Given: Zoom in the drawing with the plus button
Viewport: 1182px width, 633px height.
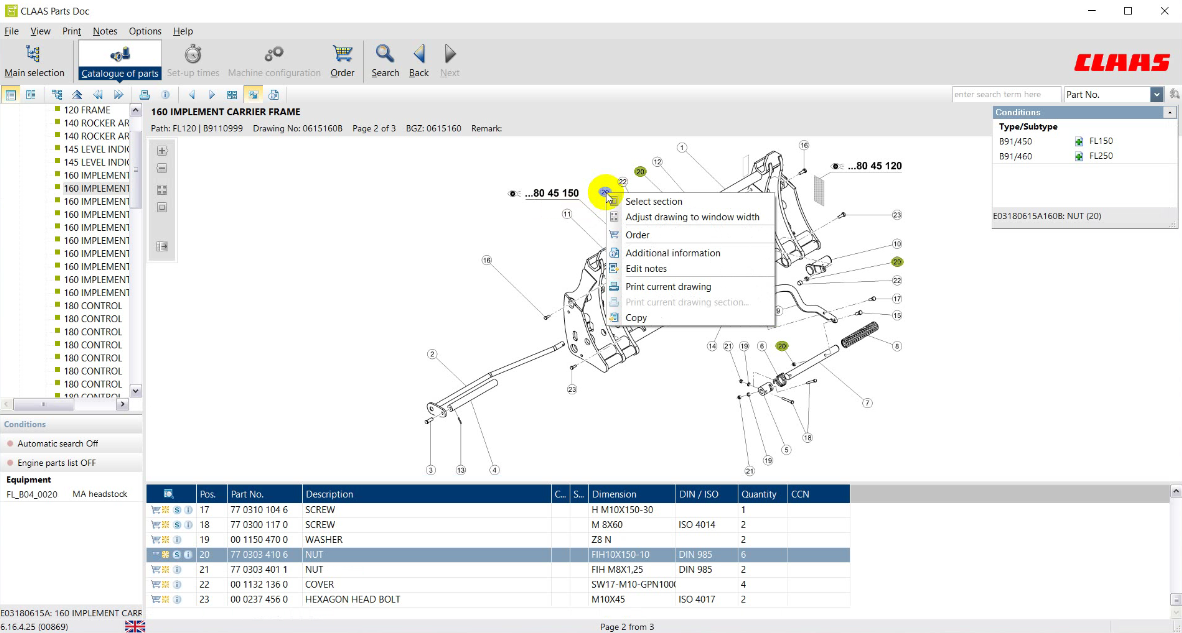Looking at the screenshot, I should click(x=162, y=151).
